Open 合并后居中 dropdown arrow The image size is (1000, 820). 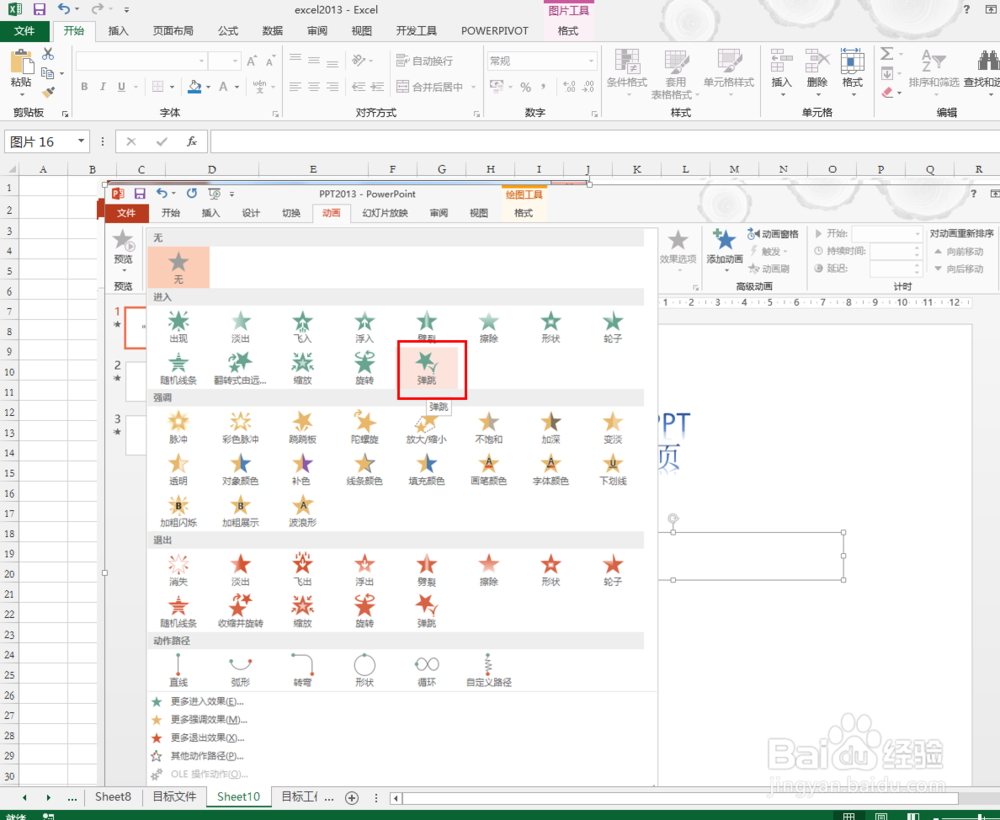(474, 87)
